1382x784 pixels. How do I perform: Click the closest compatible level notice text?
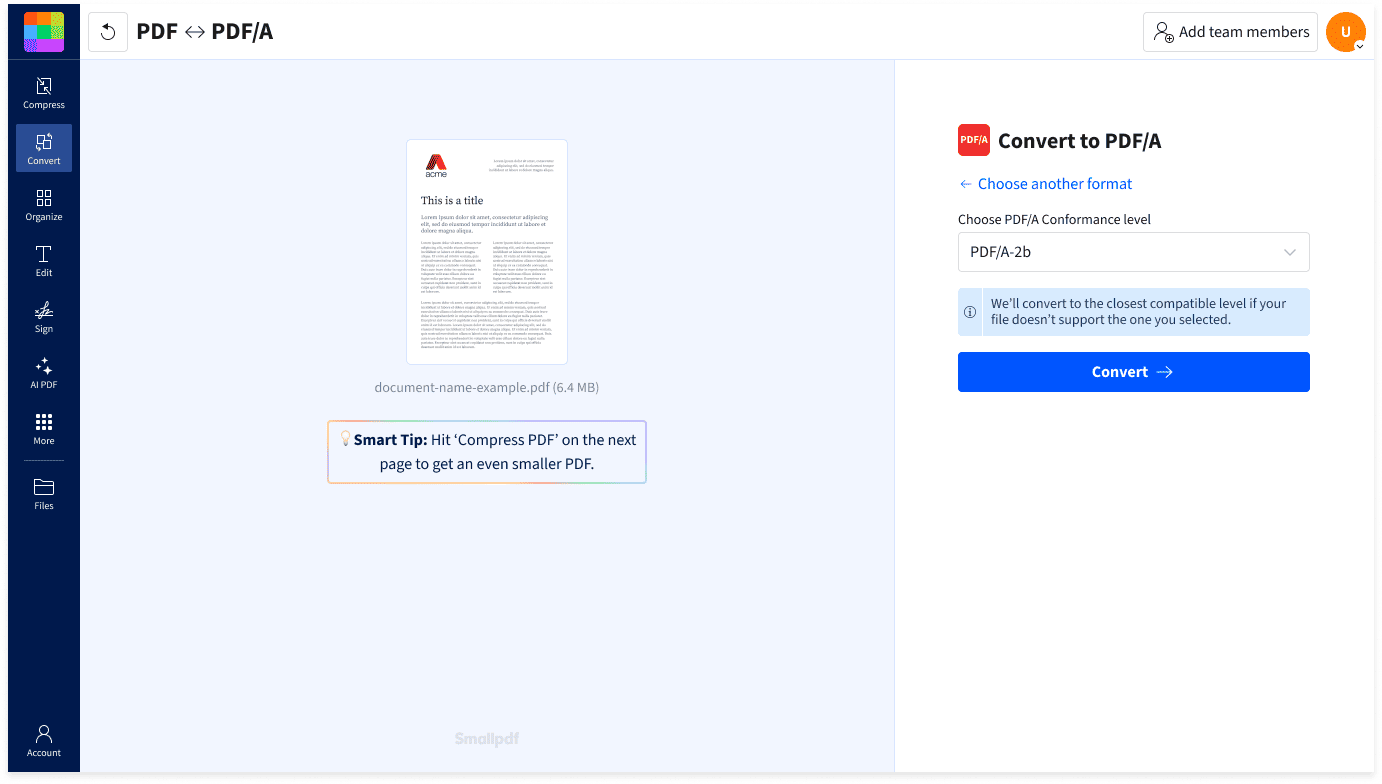pyautogui.click(x=1139, y=312)
